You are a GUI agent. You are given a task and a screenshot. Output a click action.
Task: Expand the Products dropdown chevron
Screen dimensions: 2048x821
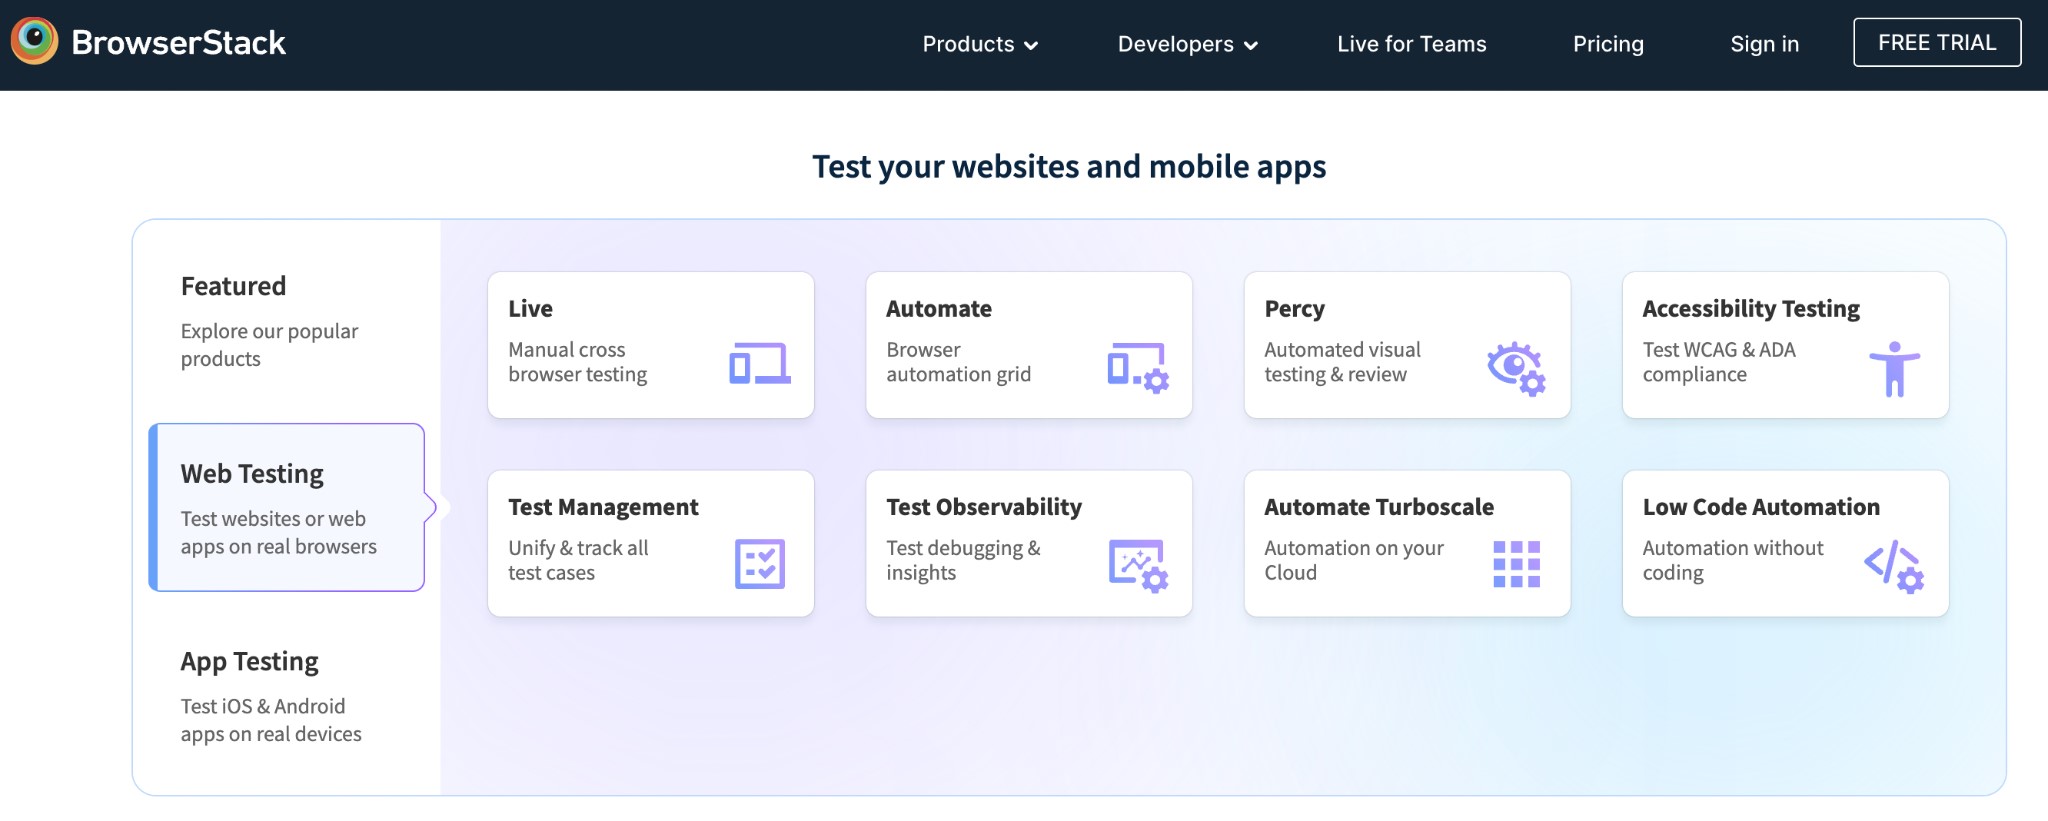click(x=1031, y=45)
